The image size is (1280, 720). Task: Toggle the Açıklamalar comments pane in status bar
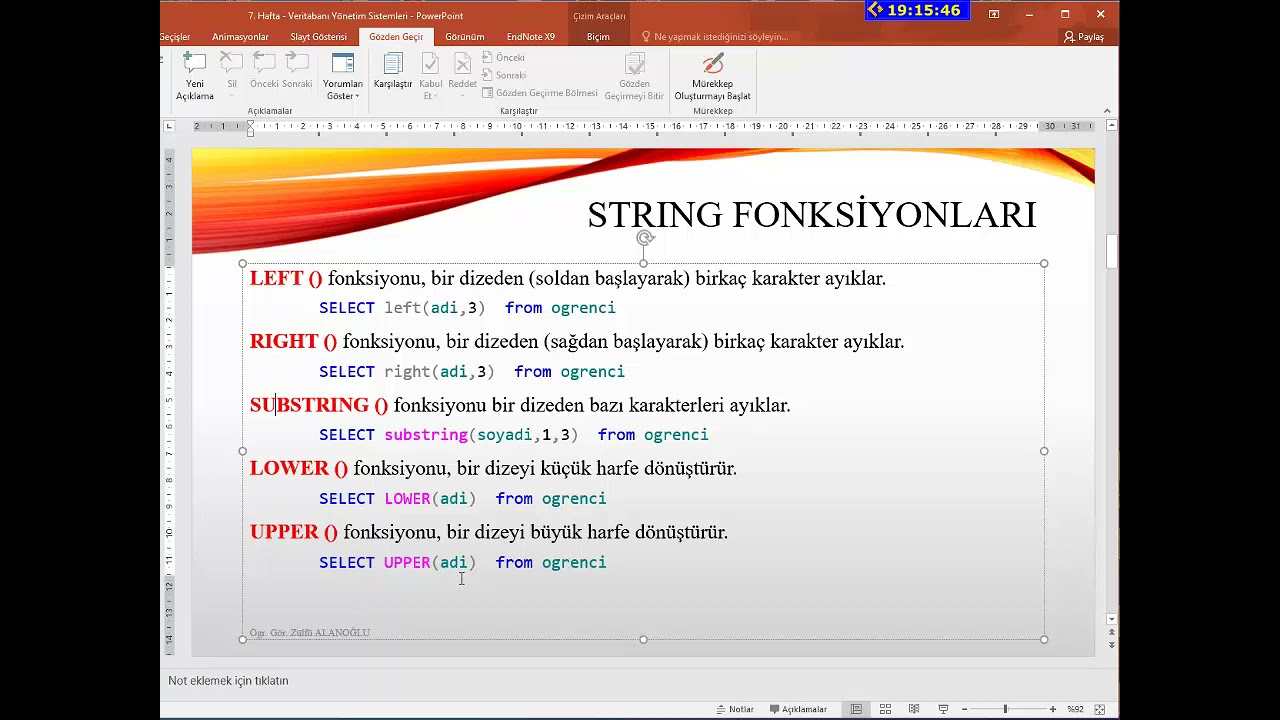(x=798, y=709)
